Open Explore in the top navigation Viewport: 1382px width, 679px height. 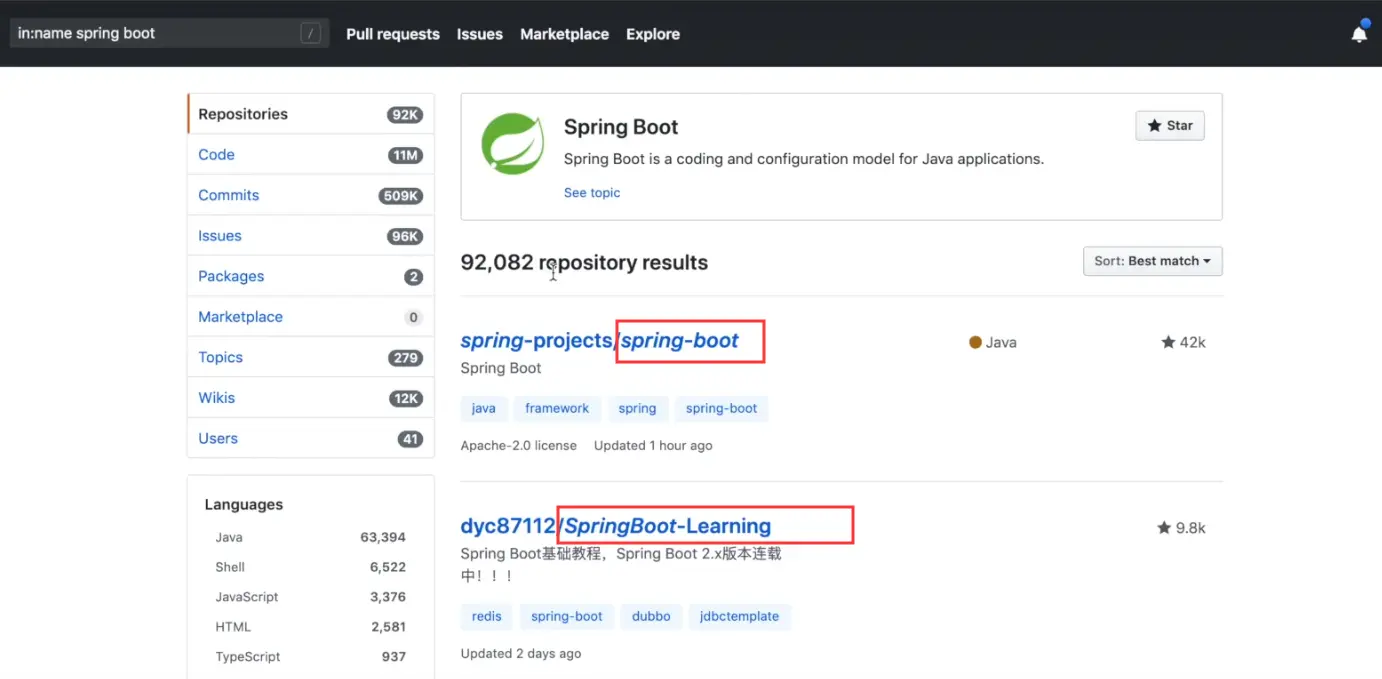pos(653,33)
